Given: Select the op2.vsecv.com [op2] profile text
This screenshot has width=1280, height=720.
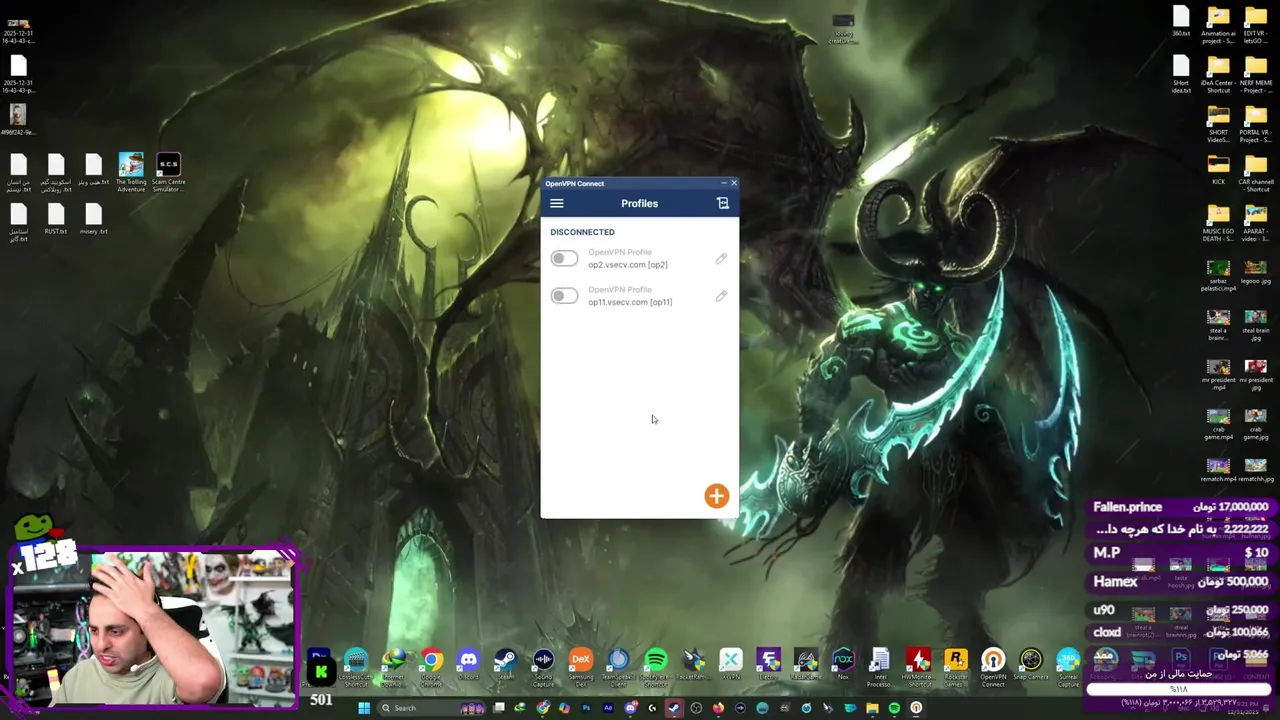Looking at the screenshot, I should [628, 265].
